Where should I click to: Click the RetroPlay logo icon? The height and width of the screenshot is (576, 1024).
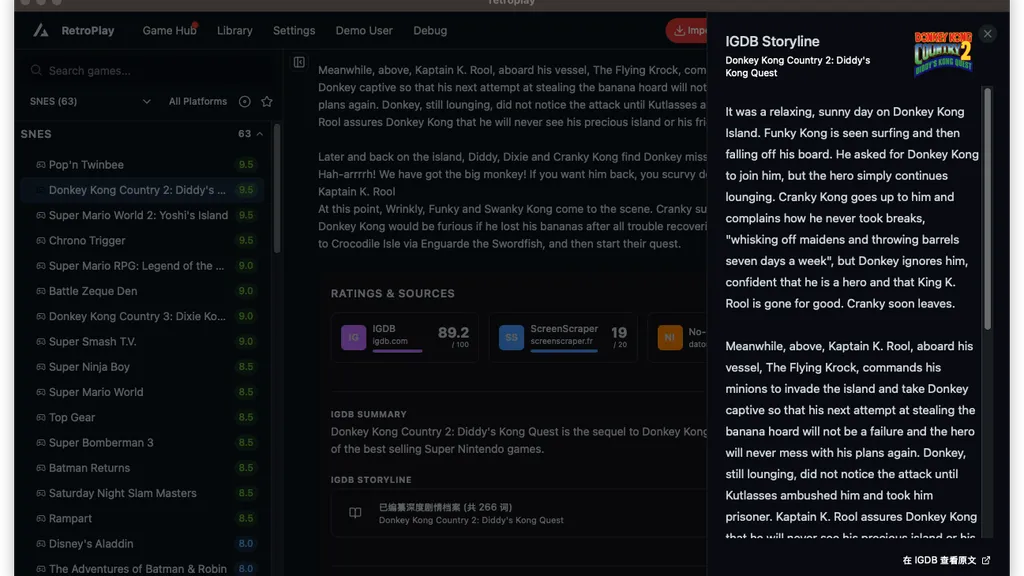40,30
